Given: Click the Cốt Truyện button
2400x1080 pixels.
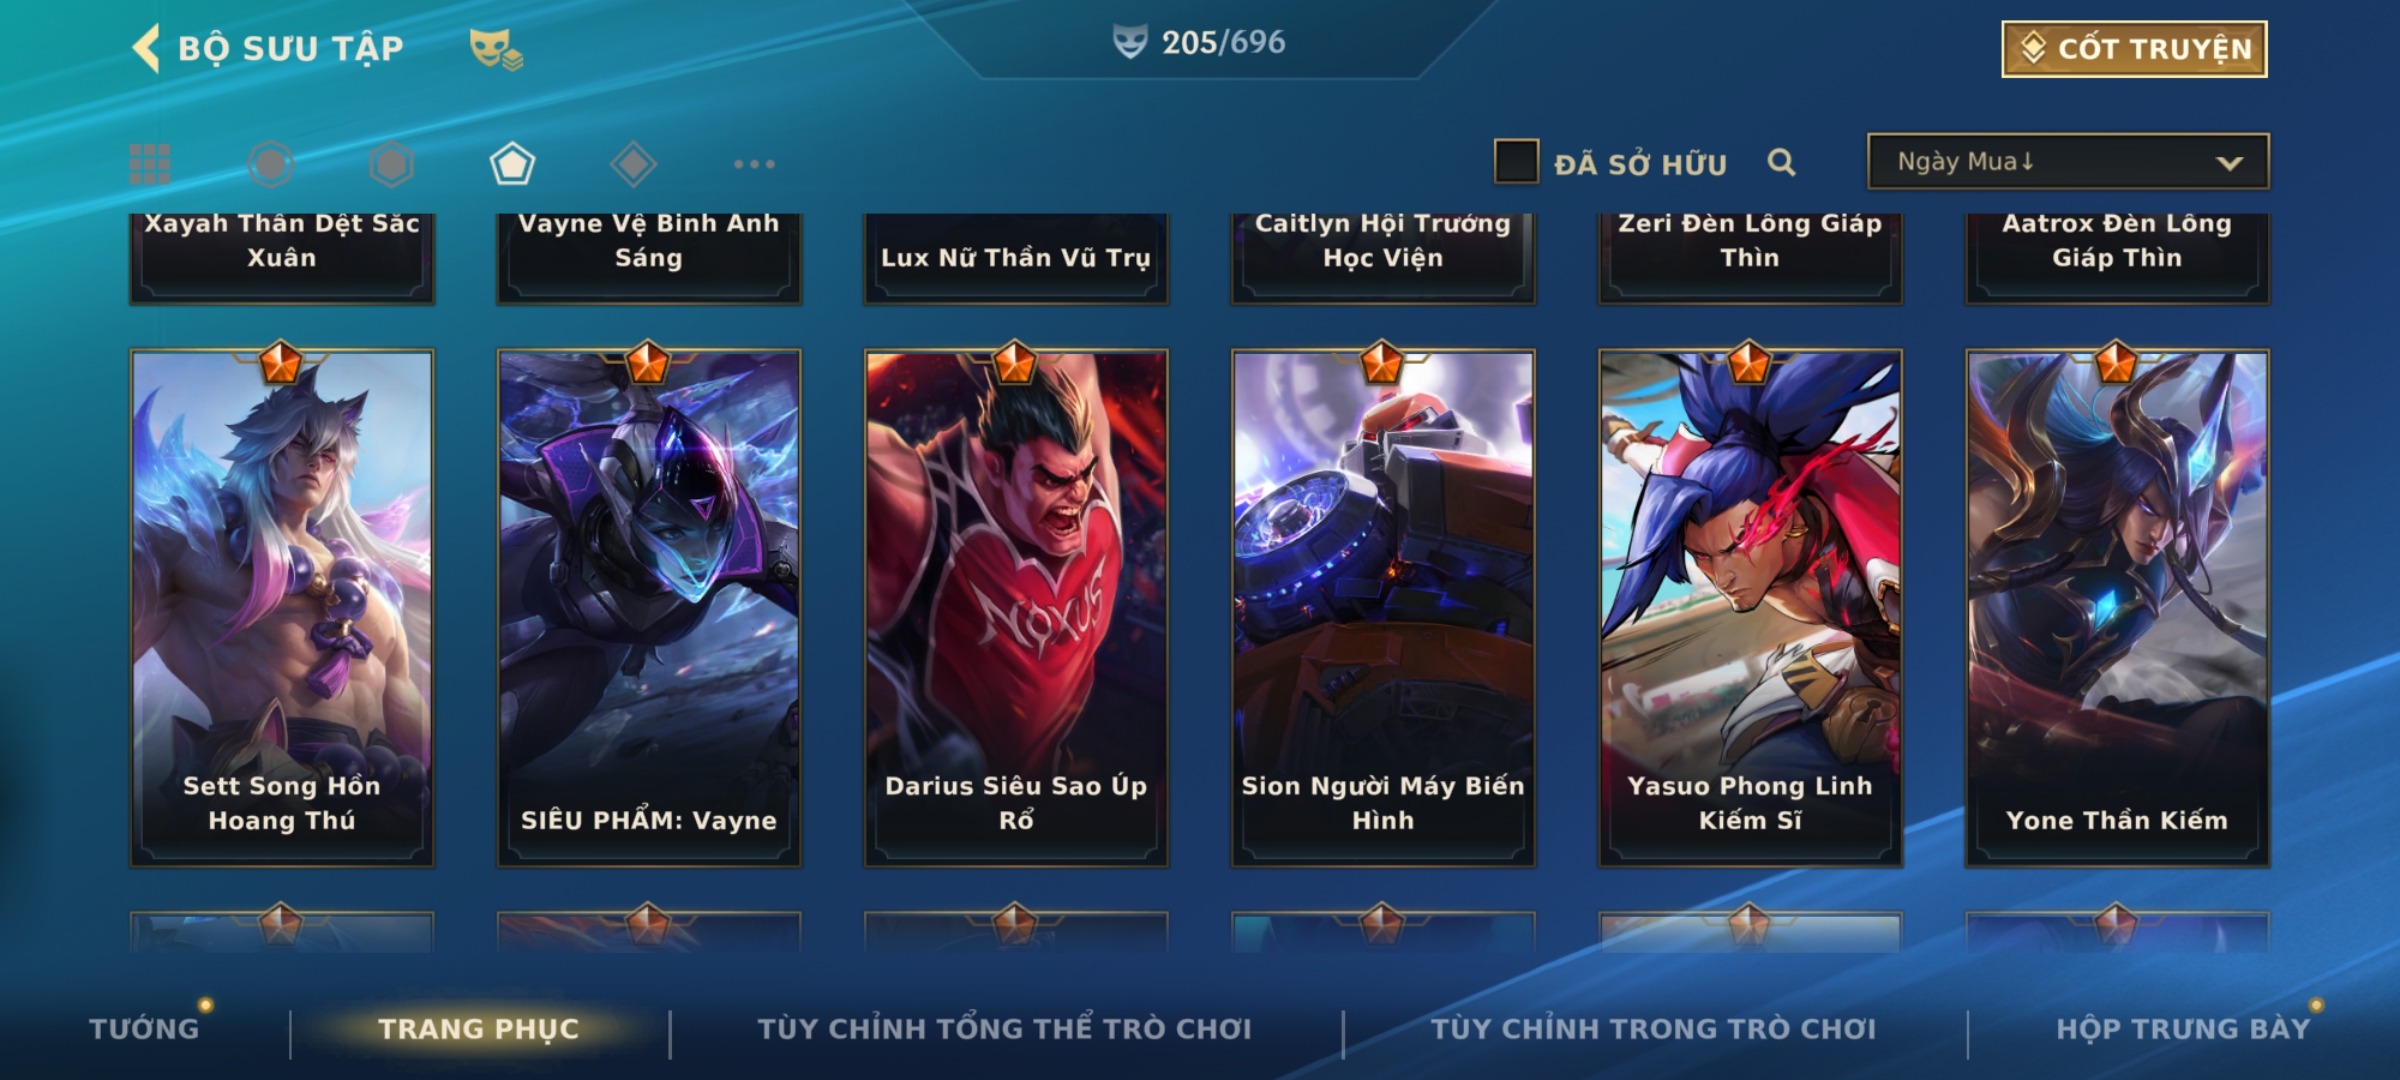Looking at the screenshot, I should pyautogui.click(x=2134, y=49).
